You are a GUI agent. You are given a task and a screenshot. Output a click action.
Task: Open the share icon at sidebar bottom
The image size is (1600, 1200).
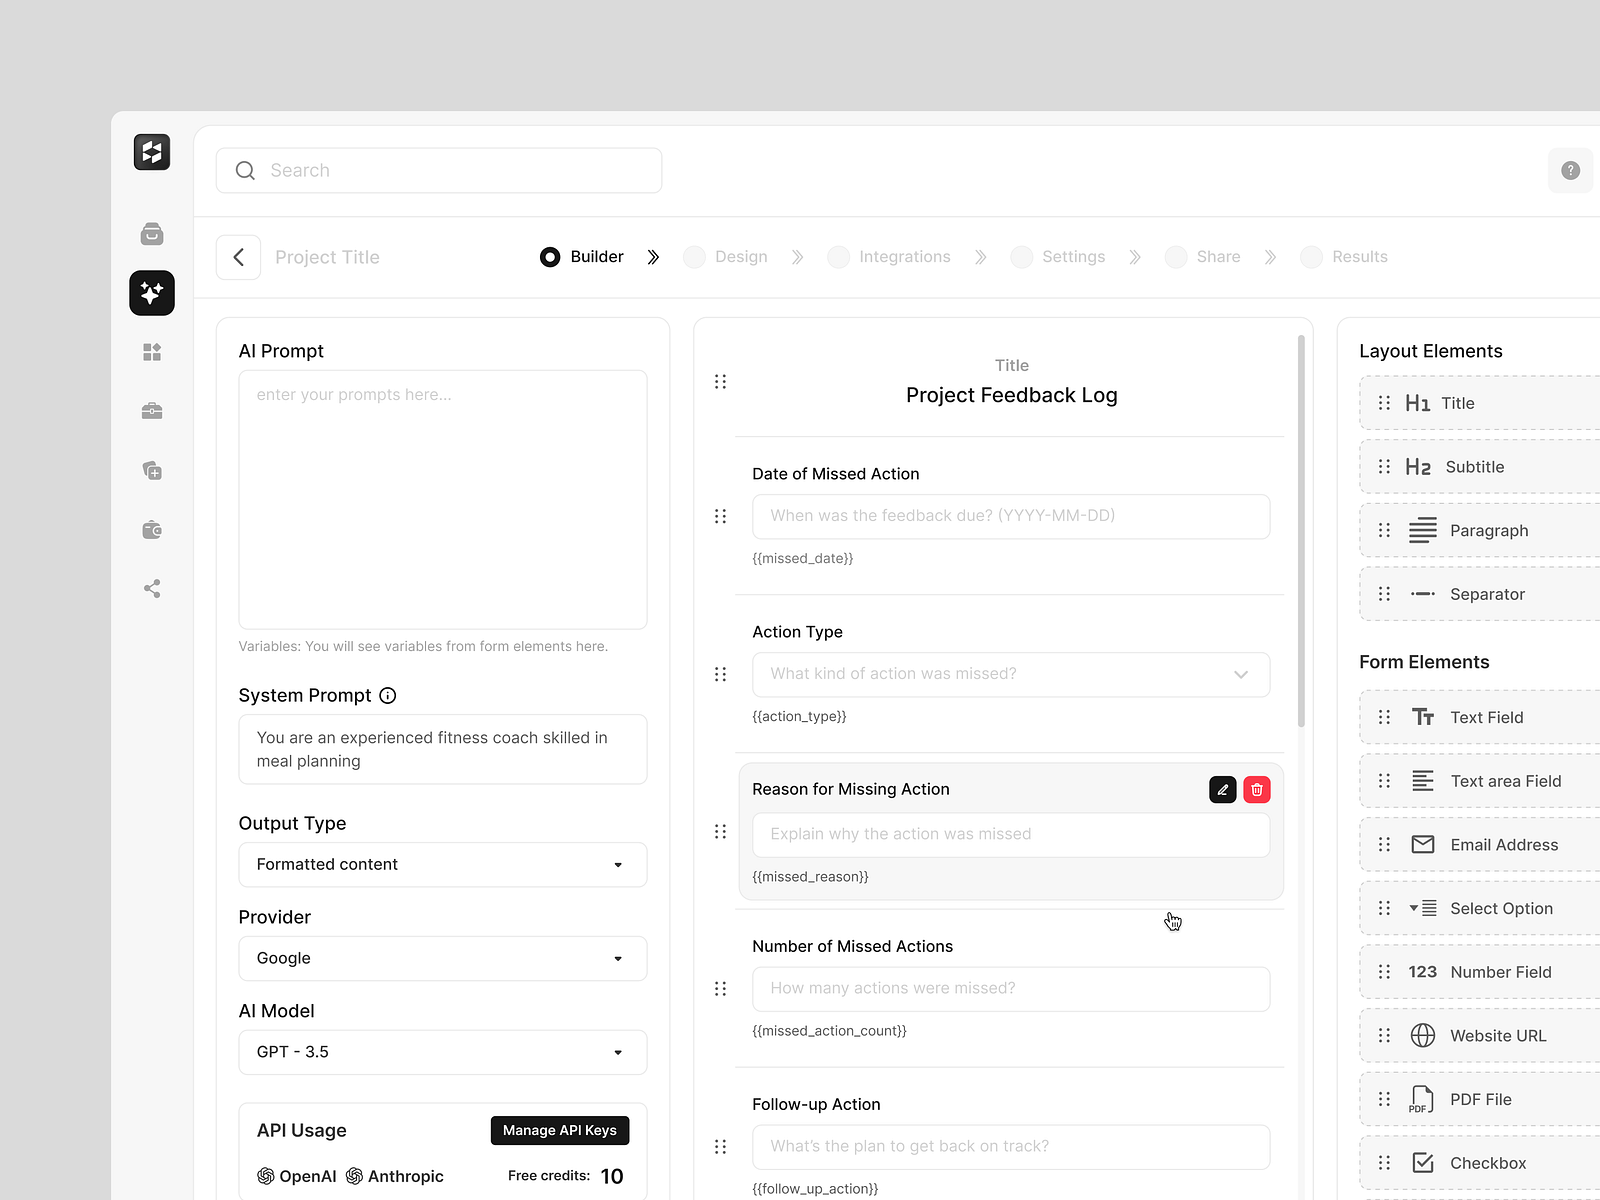(x=152, y=588)
